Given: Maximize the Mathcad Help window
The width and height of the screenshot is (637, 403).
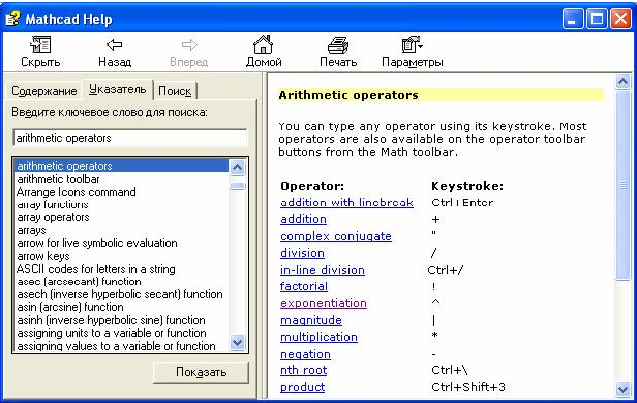Looking at the screenshot, I should (597, 19).
